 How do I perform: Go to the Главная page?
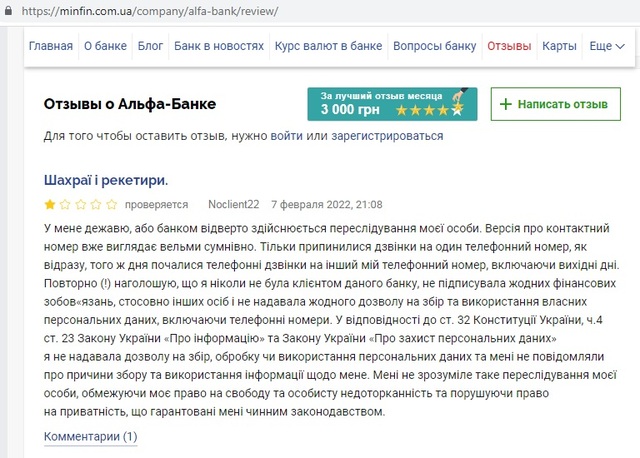point(51,46)
